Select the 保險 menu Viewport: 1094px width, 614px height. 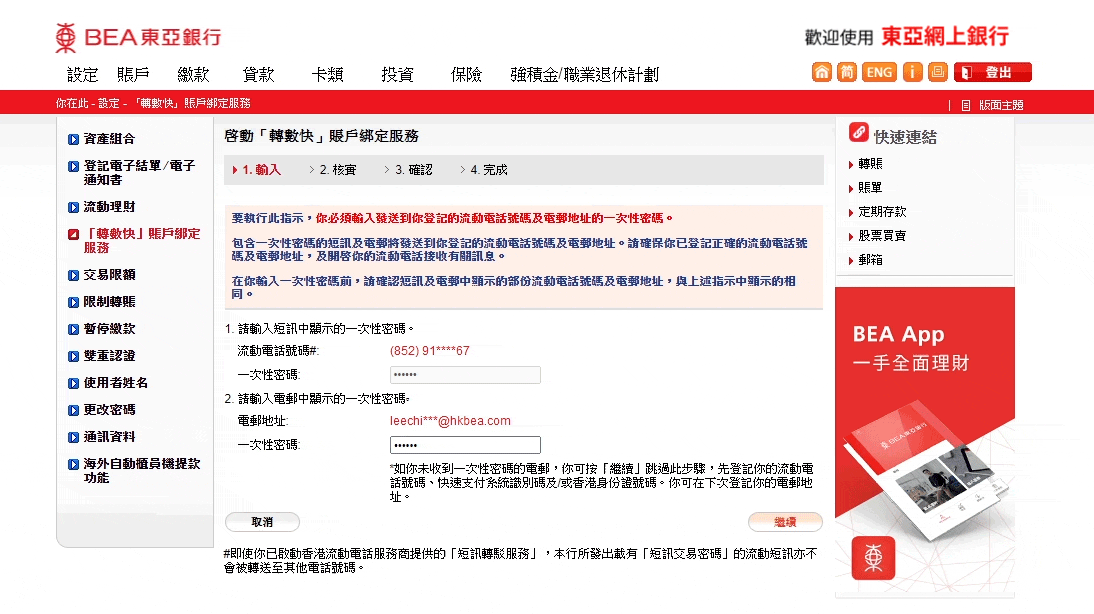(466, 75)
